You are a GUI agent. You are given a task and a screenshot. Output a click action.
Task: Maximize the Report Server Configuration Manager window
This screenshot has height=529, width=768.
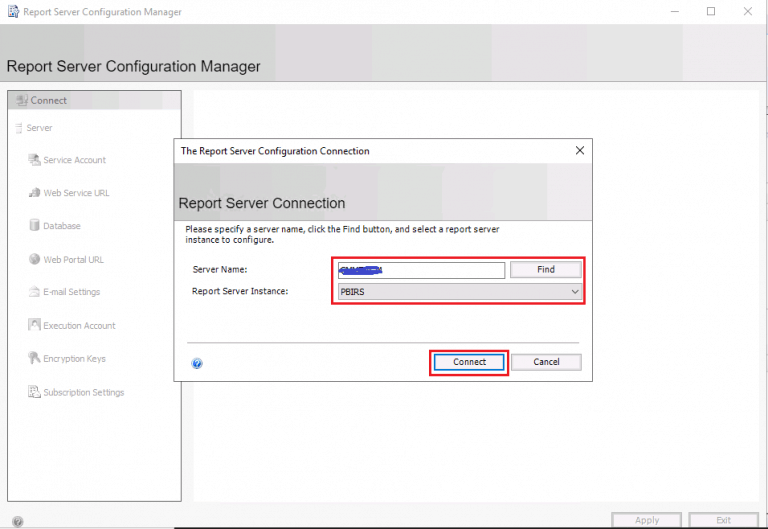click(711, 11)
